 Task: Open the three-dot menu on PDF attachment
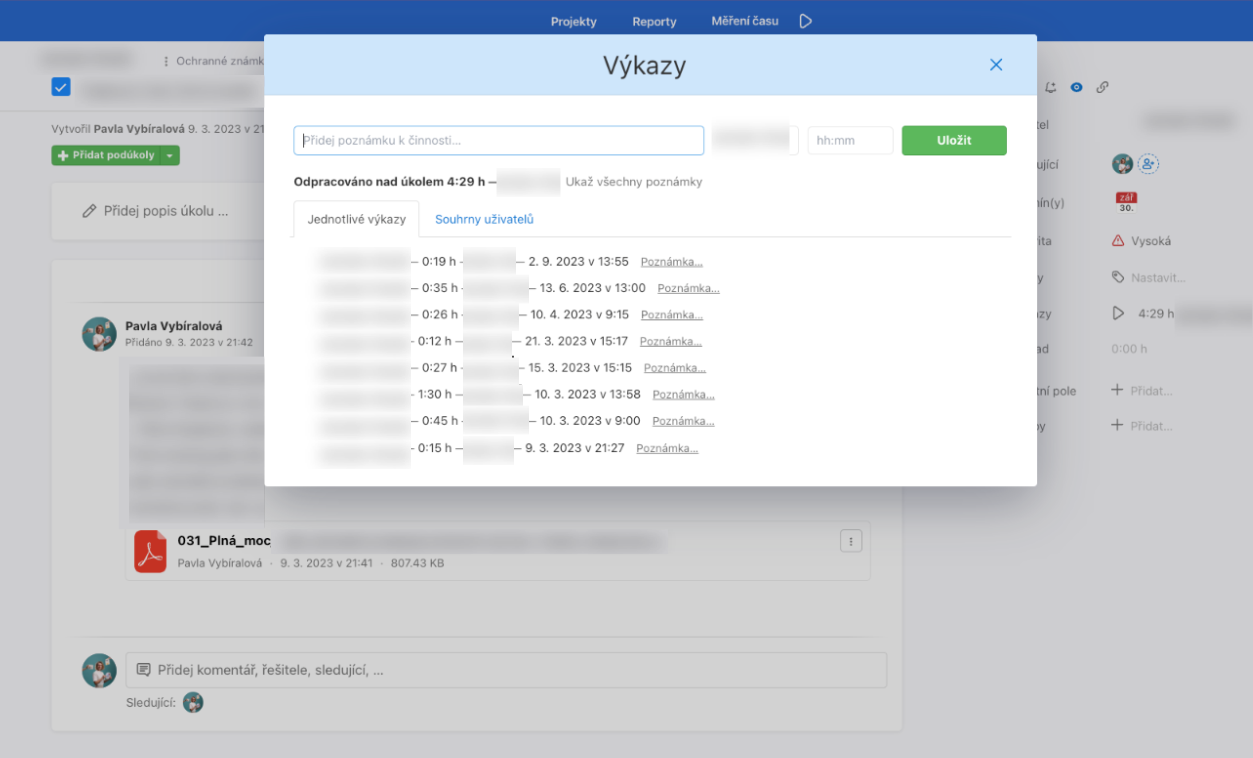(850, 541)
